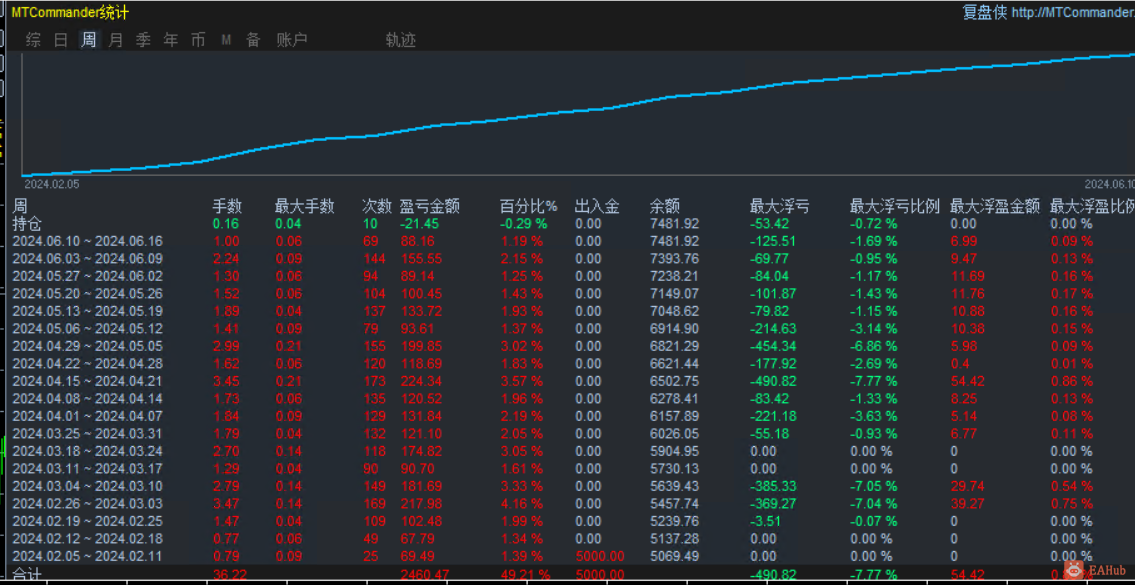The image size is (1135, 585).
Task: Click the 盈亏金额 column header
Action: [x=430, y=207]
